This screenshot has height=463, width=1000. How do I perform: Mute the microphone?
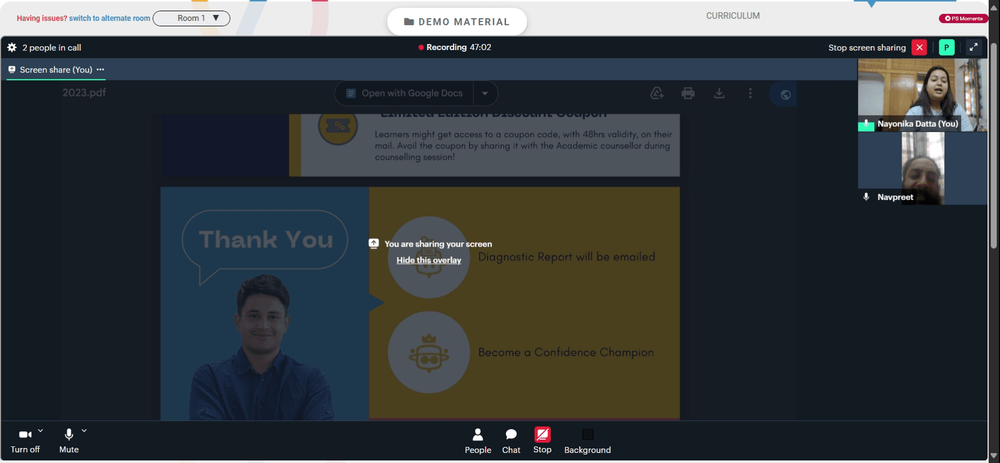tap(69, 440)
